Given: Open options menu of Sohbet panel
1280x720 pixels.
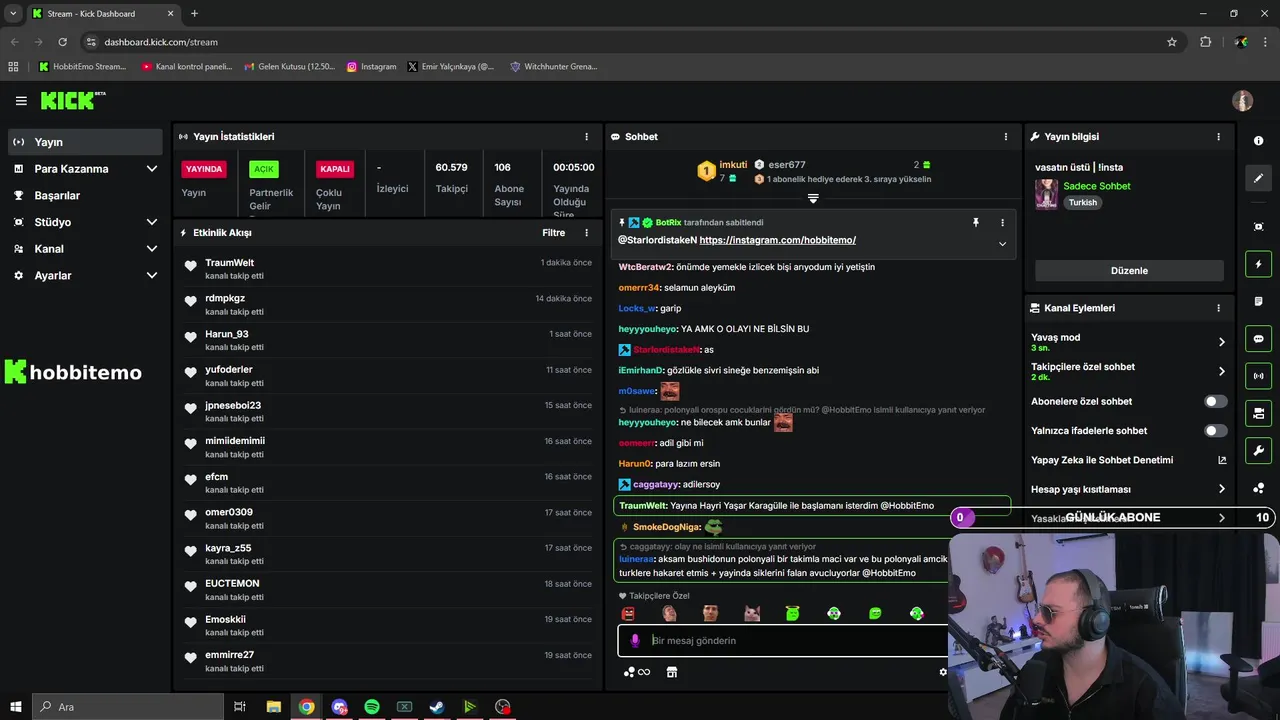Looking at the screenshot, I should pos(1006,137).
